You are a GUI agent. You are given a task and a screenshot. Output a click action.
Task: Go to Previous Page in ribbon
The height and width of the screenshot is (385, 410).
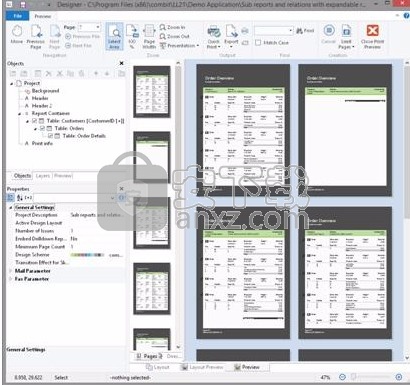[x=36, y=37]
